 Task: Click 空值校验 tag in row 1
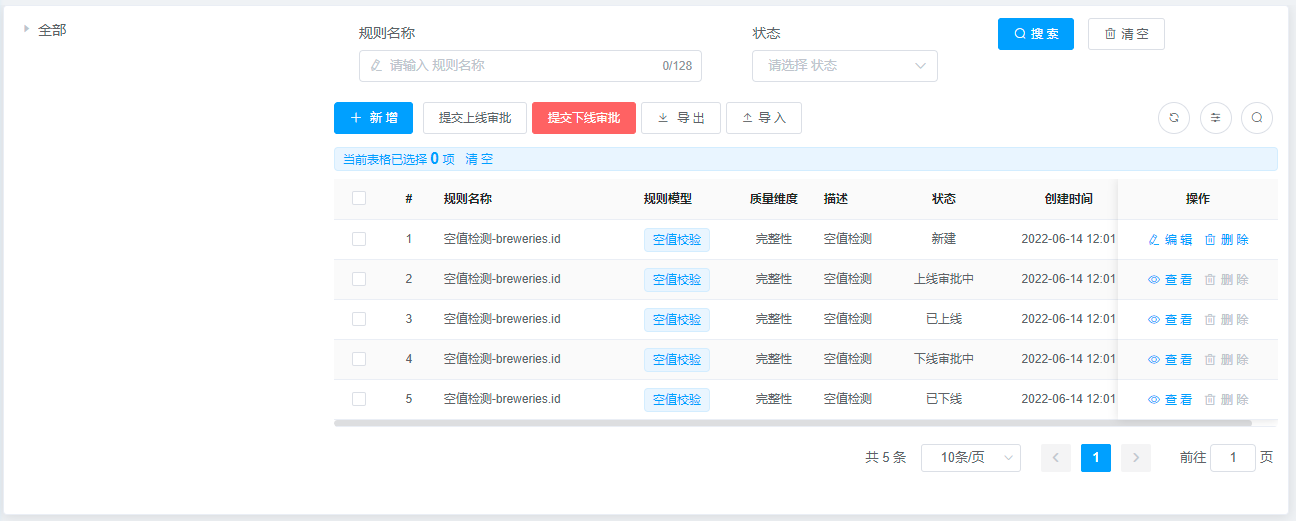tap(677, 240)
